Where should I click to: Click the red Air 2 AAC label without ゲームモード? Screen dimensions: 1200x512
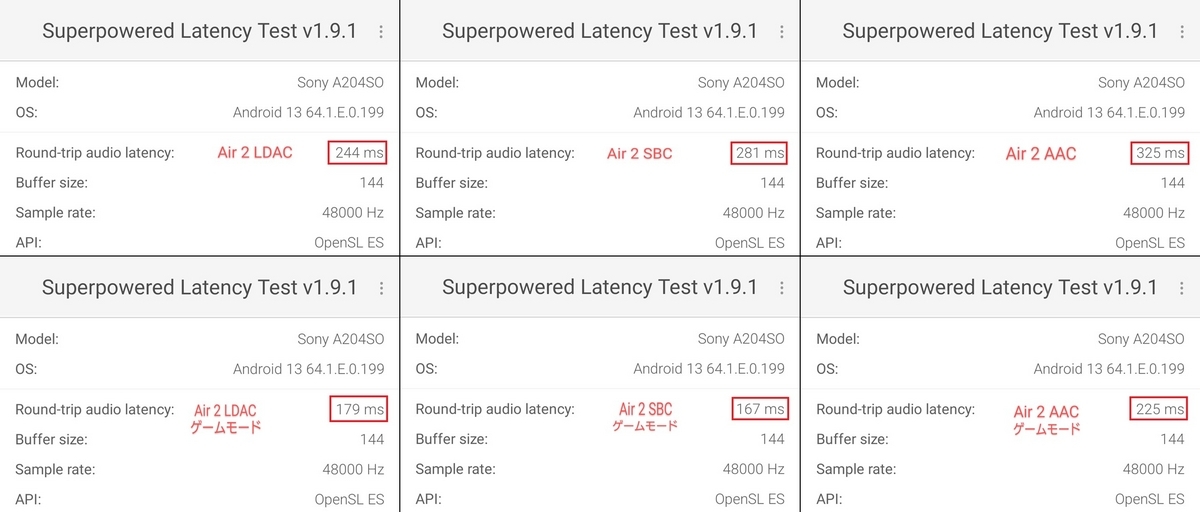coord(1041,153)
